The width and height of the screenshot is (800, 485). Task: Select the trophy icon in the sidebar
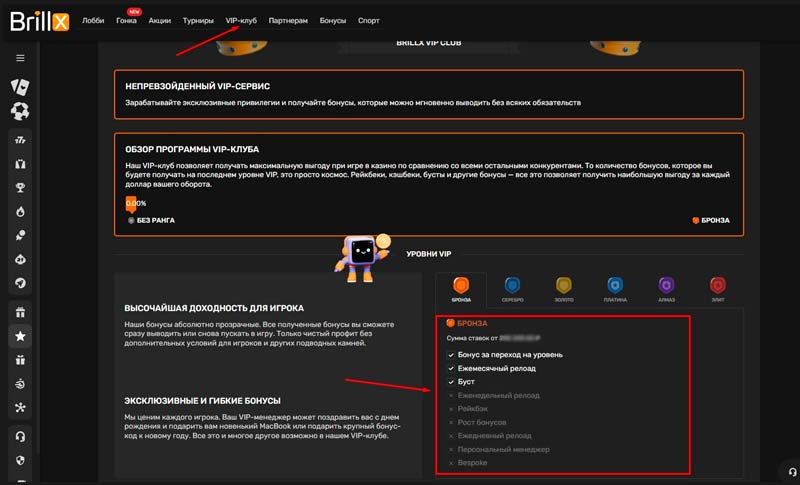click(x=20, y=187)
